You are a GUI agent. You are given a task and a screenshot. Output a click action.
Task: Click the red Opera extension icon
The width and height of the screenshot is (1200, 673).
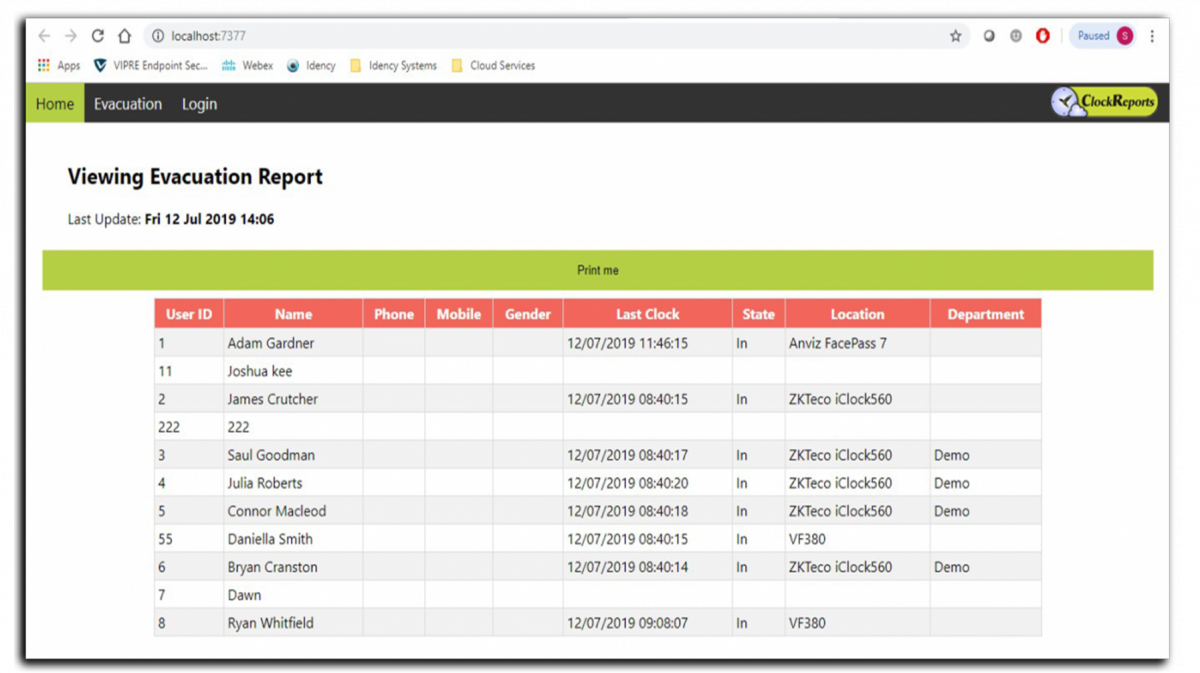[1042, 36]
